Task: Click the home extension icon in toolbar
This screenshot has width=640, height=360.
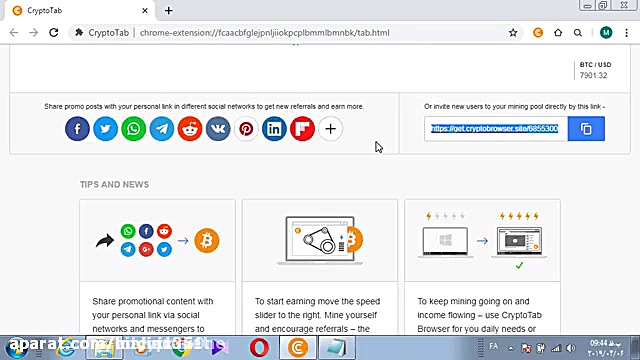Action: (558, 33)
